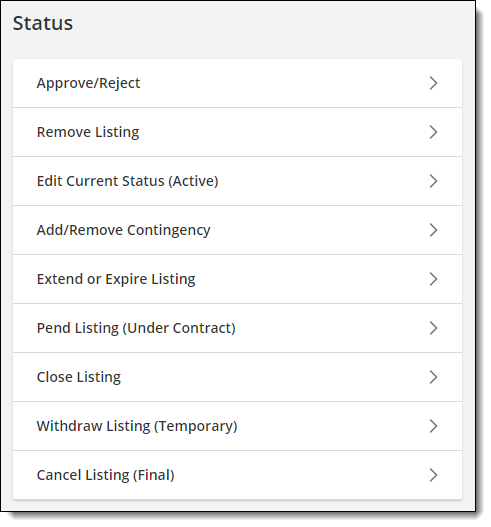Click the arrow beside Pend Listing (Under Contract)
This screenshot has height=527, width=491.
point(433,328)
